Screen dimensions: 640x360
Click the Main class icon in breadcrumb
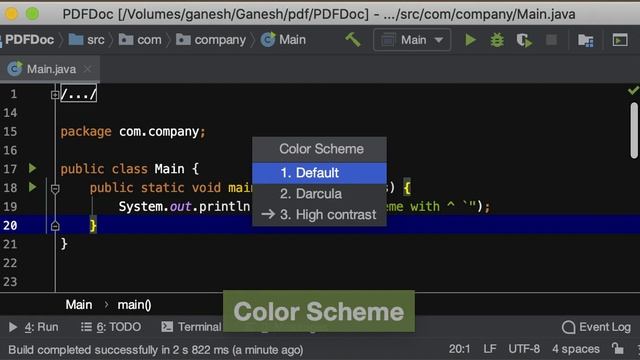268,40
